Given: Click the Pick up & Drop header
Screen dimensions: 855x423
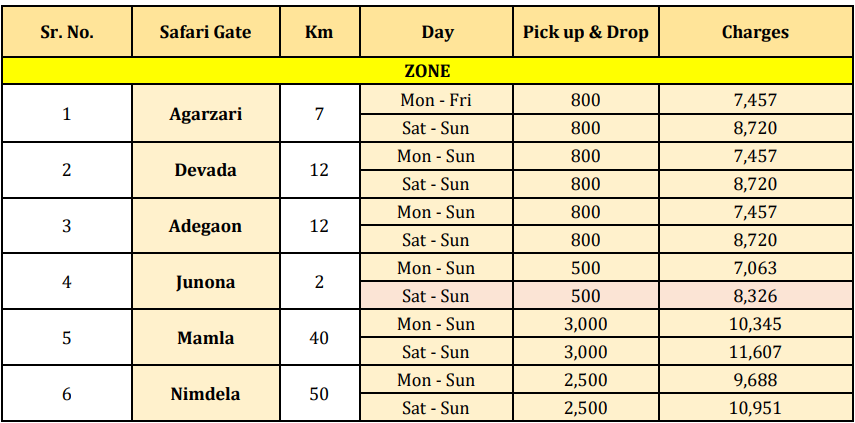Looking at the screenshot, I should pyautogui.click(x=586, y=32).
